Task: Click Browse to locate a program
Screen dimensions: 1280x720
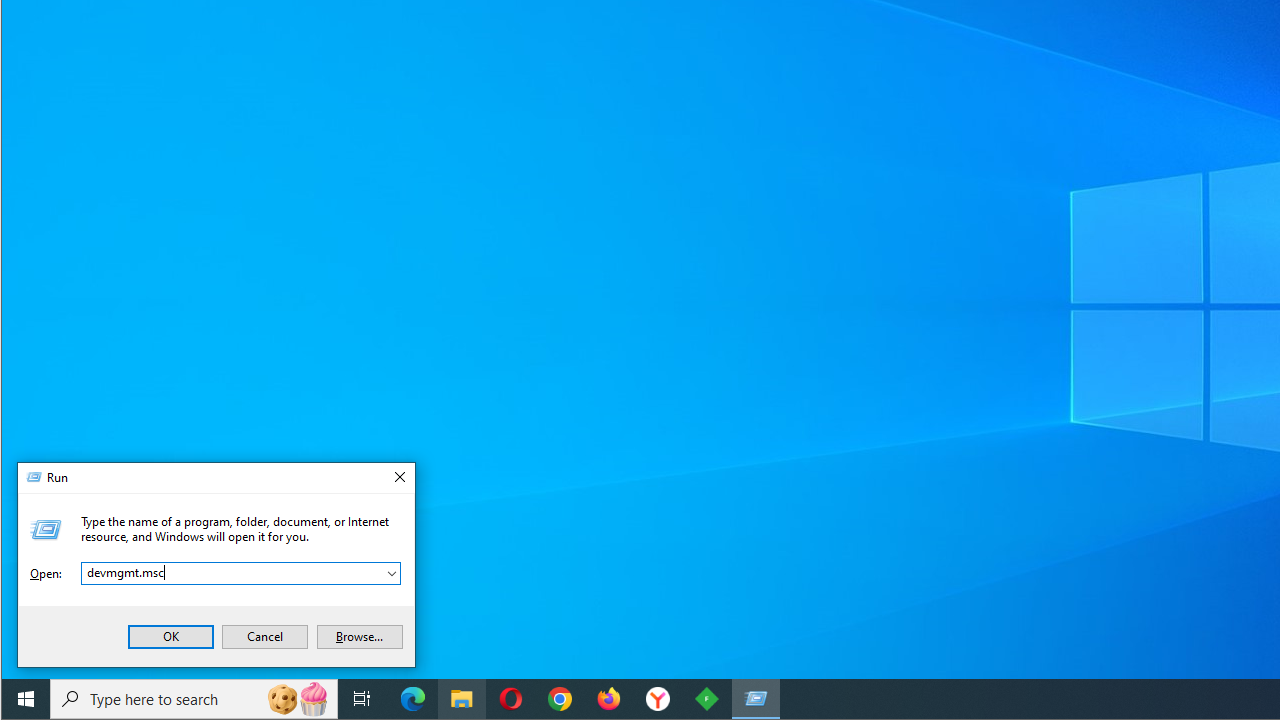Action: (x=359, y=636)
